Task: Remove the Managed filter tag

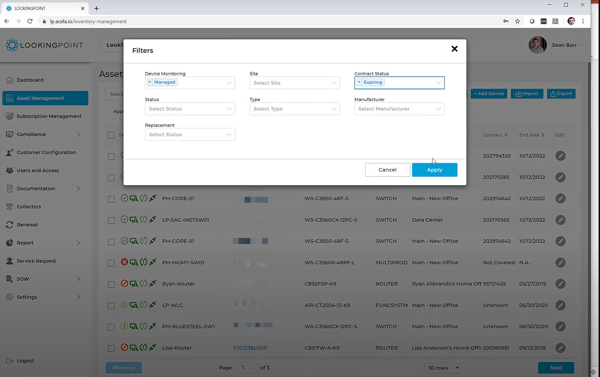Action: (150, 82)
